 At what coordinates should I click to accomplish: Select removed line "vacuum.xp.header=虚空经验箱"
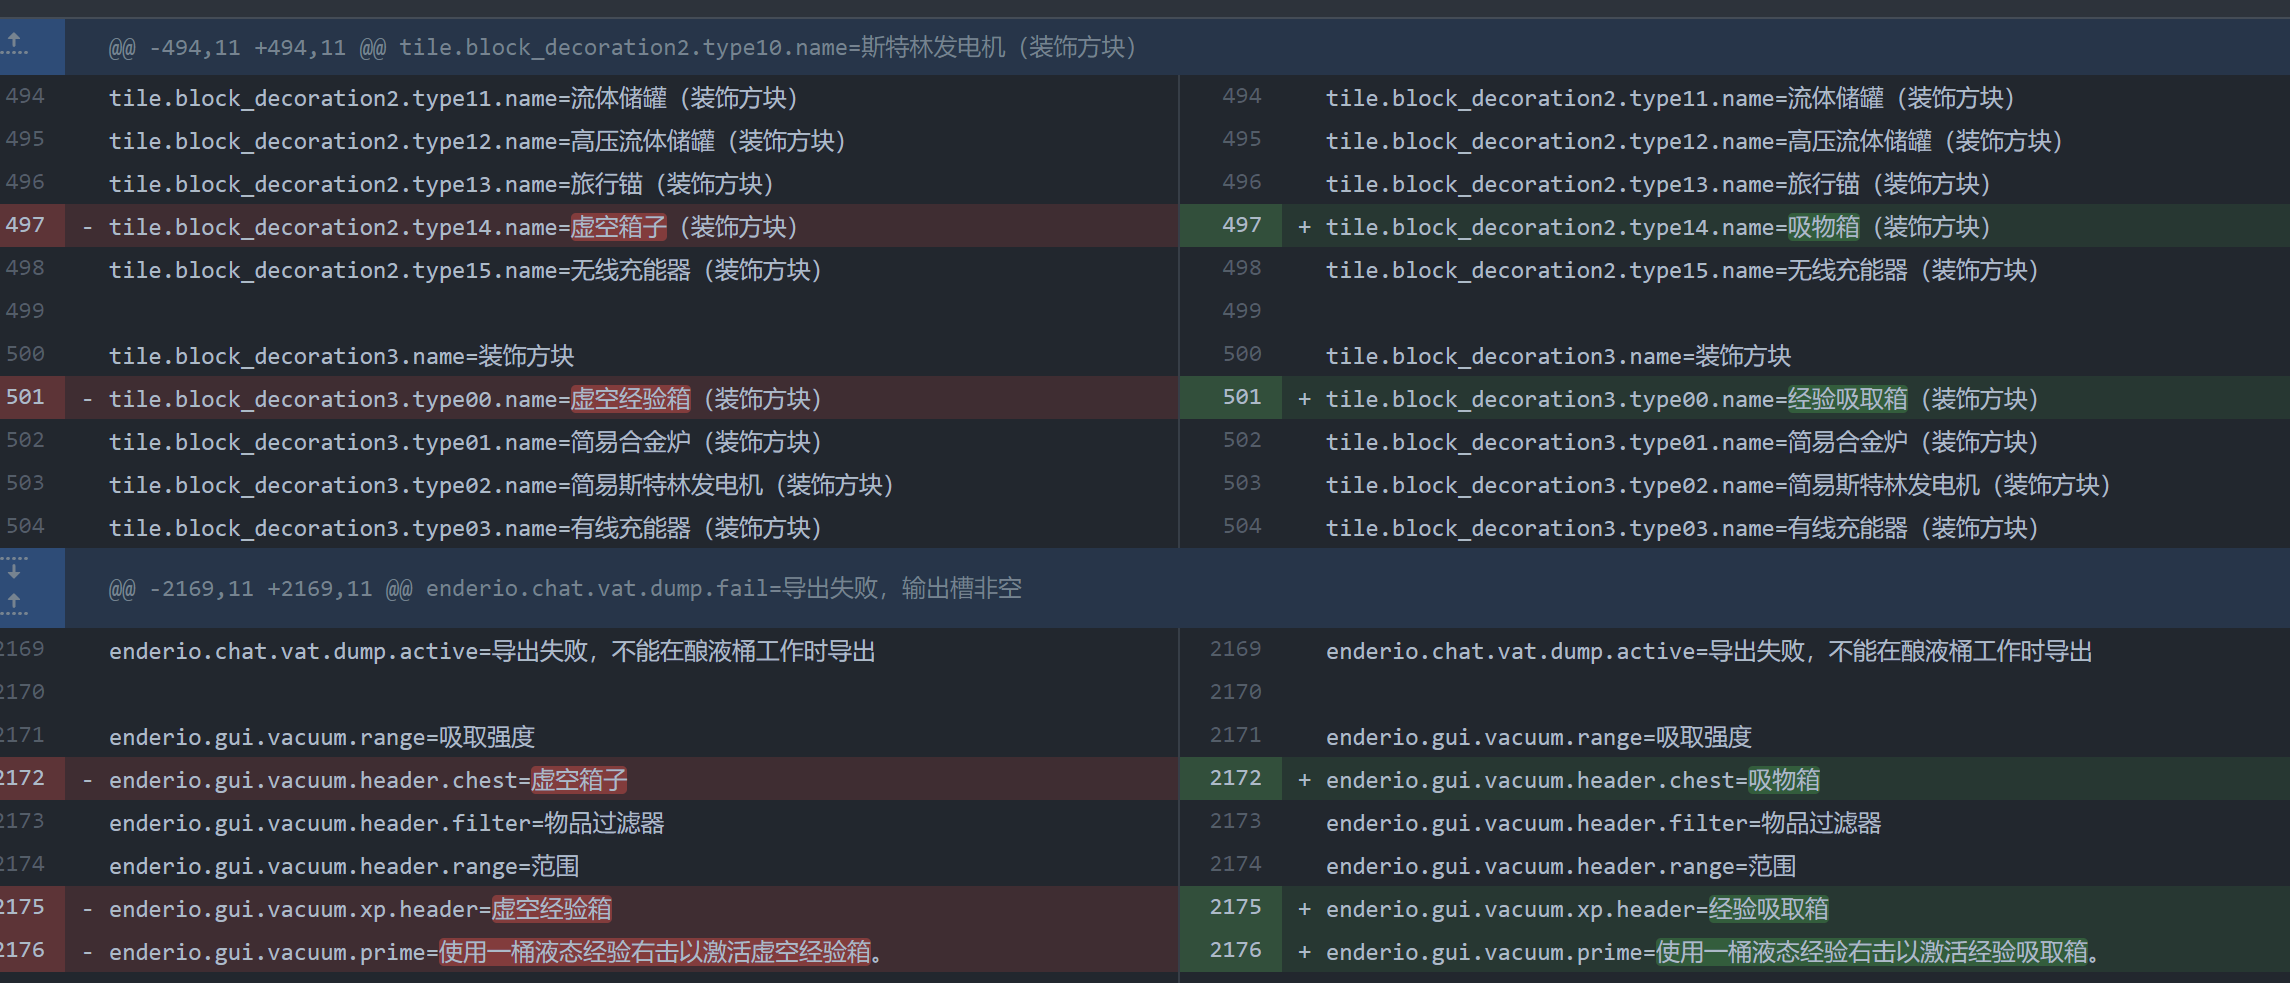(x=360, y=909)
